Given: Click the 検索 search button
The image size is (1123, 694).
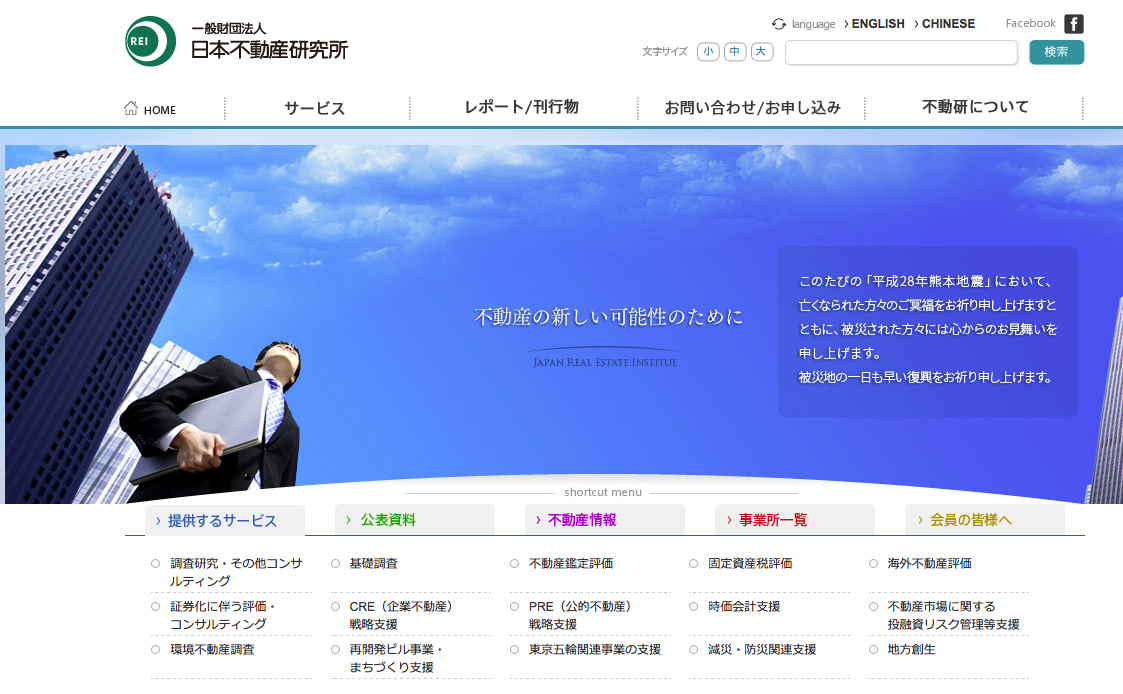Looking at the screenshot, I should point(1056,51).
